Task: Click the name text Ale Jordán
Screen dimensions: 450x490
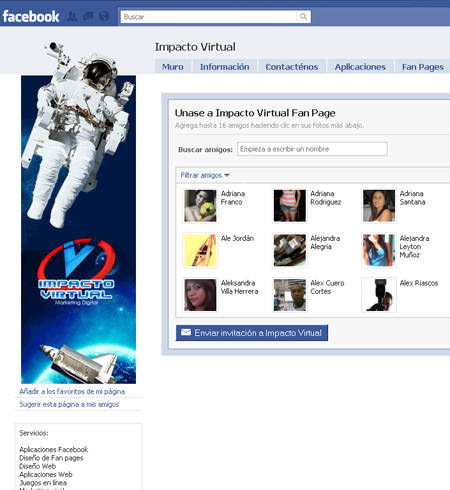Action: pos(237,238)
